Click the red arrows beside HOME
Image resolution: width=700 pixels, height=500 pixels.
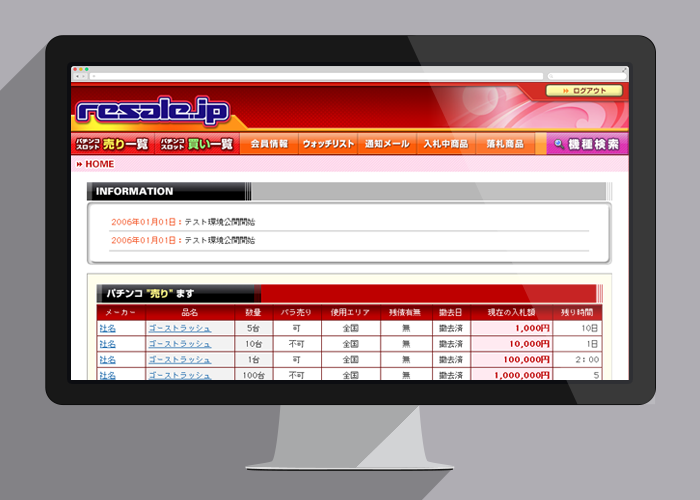click(79, 164)
